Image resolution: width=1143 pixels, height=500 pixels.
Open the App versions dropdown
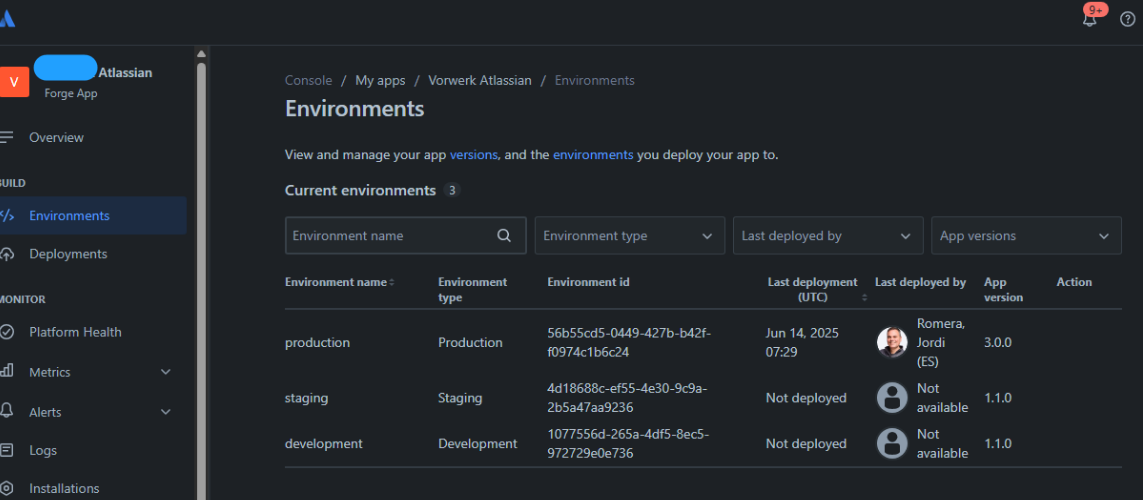pyautogui.click(x=1026, y=235)
